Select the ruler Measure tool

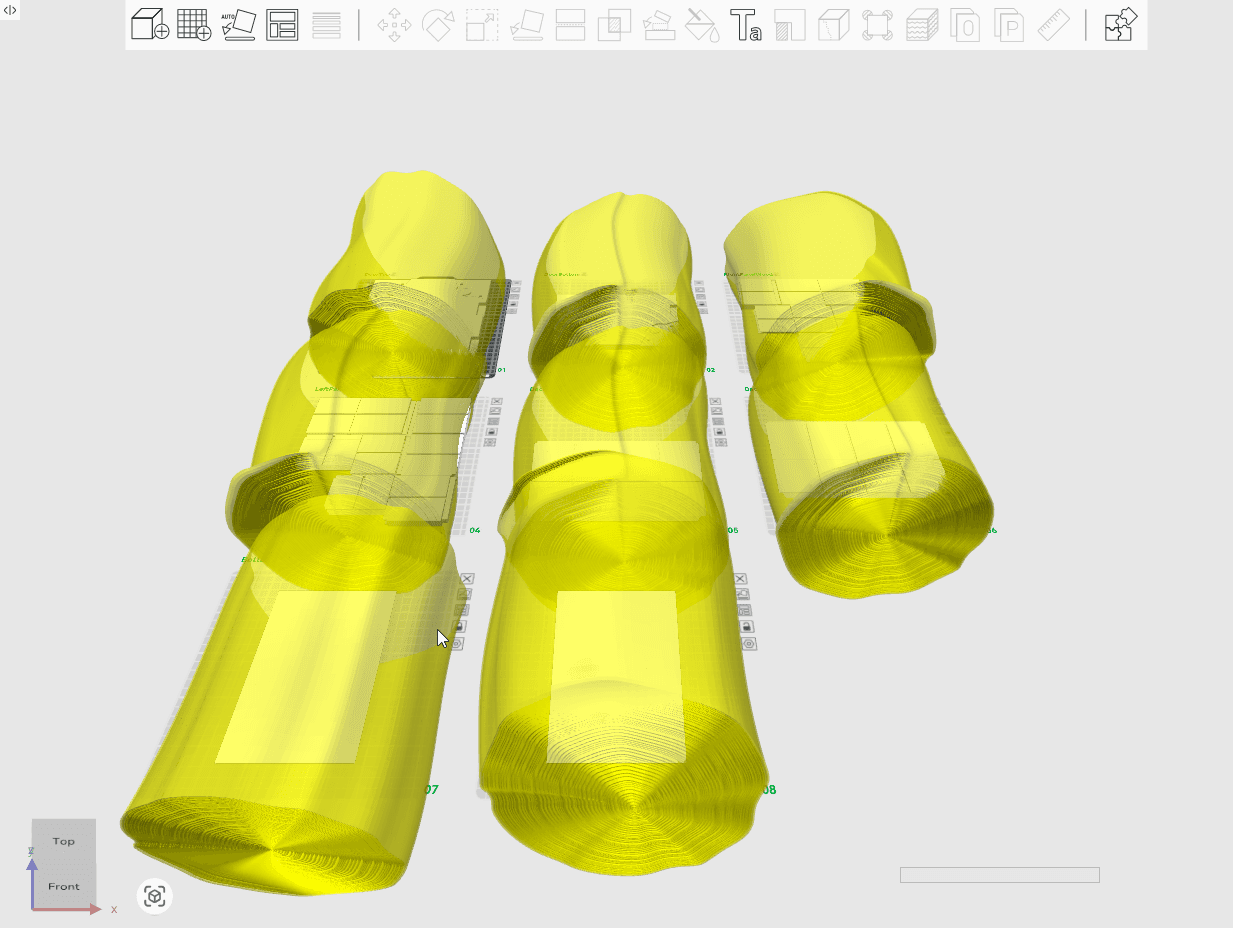[x=1054, y=25]
